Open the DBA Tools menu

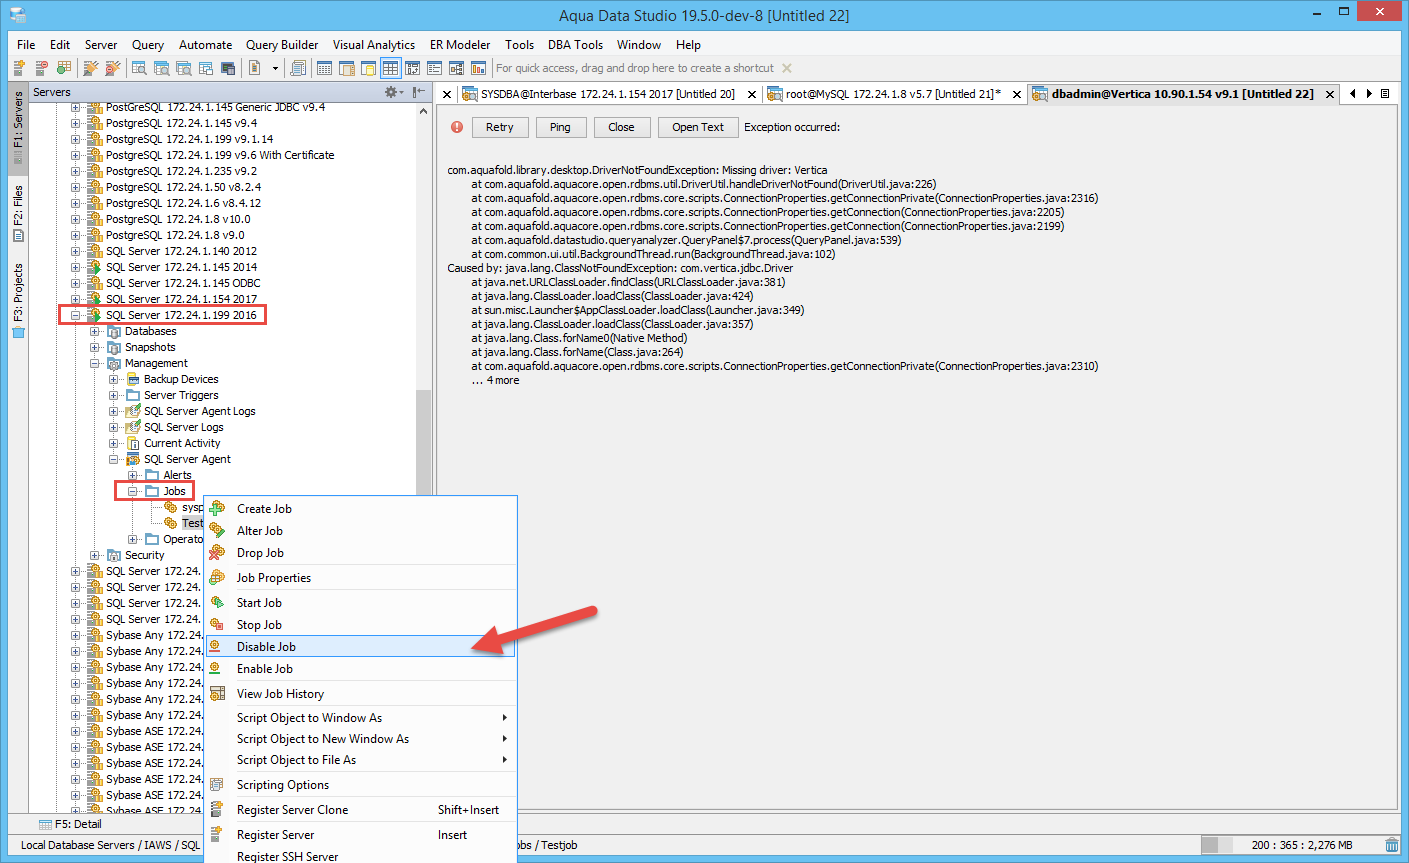575,45
